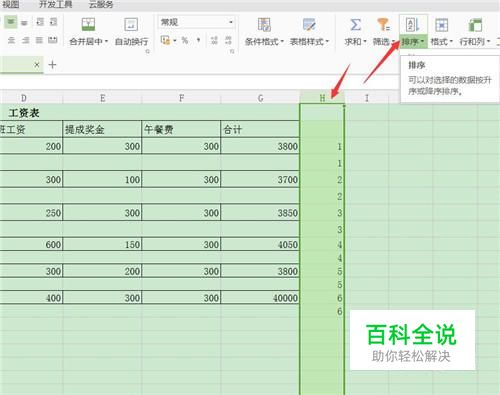500x395 pixels.
Task: Click the increase decimal places icon
Action: [214, 40]
